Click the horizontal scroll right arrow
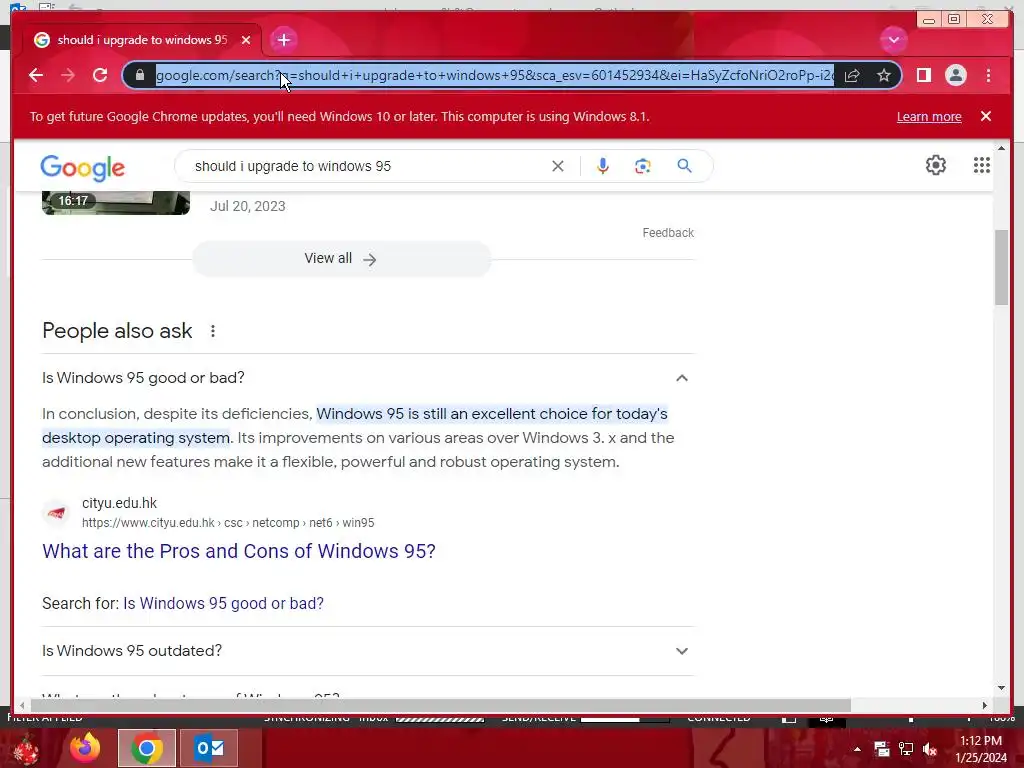This screenshot has width=1024, height=768. (x=985, y=705)
